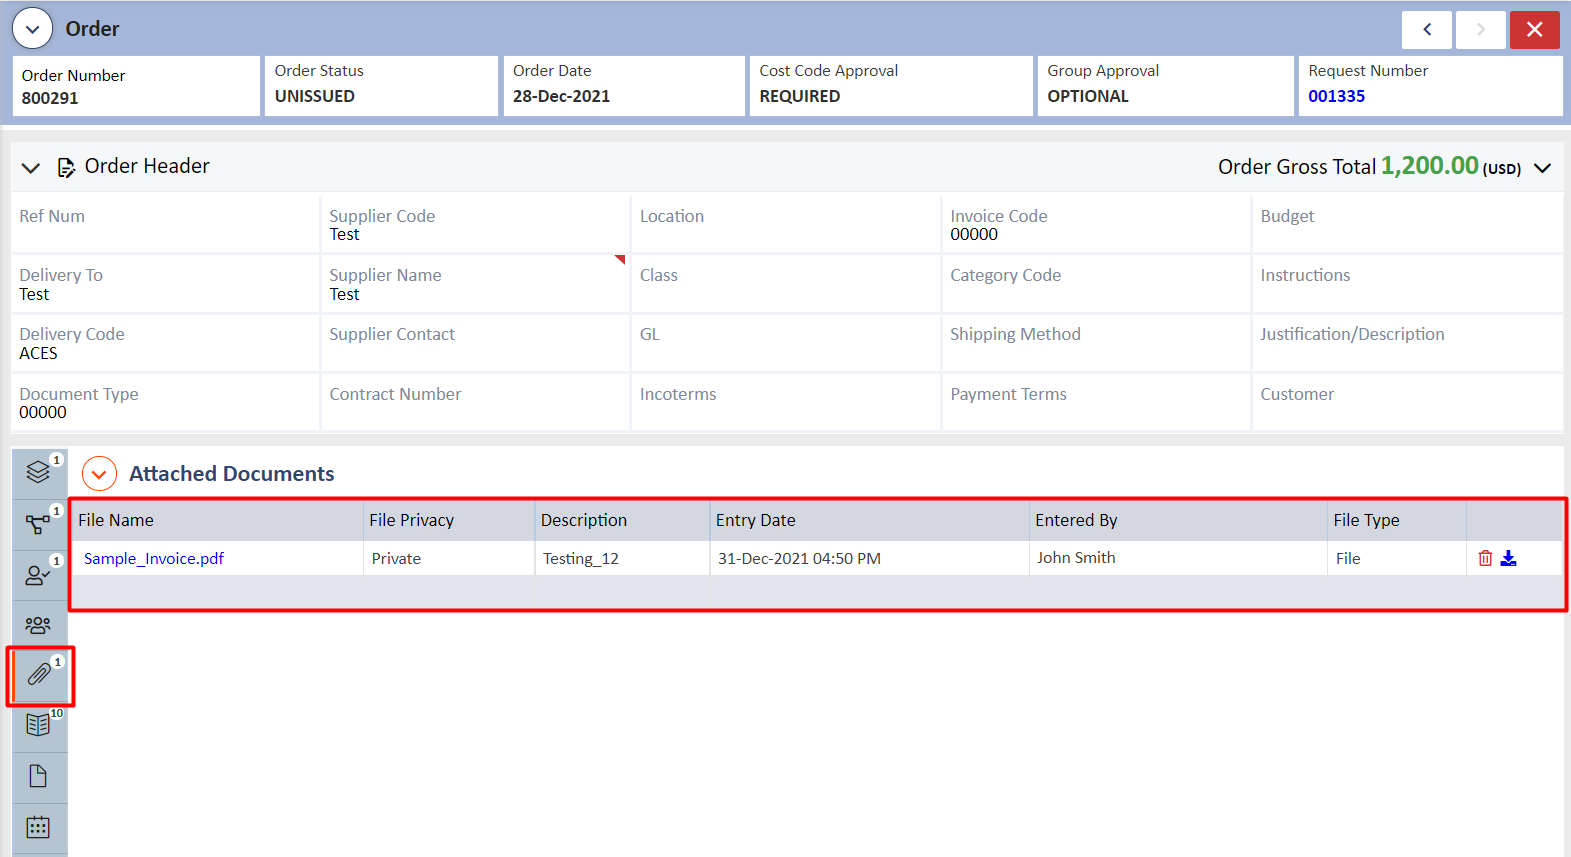The height and width of the screenshot is (857, 1571).
Task: Open the order lines layers sidebar icon
Action: [x=39, y=472]
